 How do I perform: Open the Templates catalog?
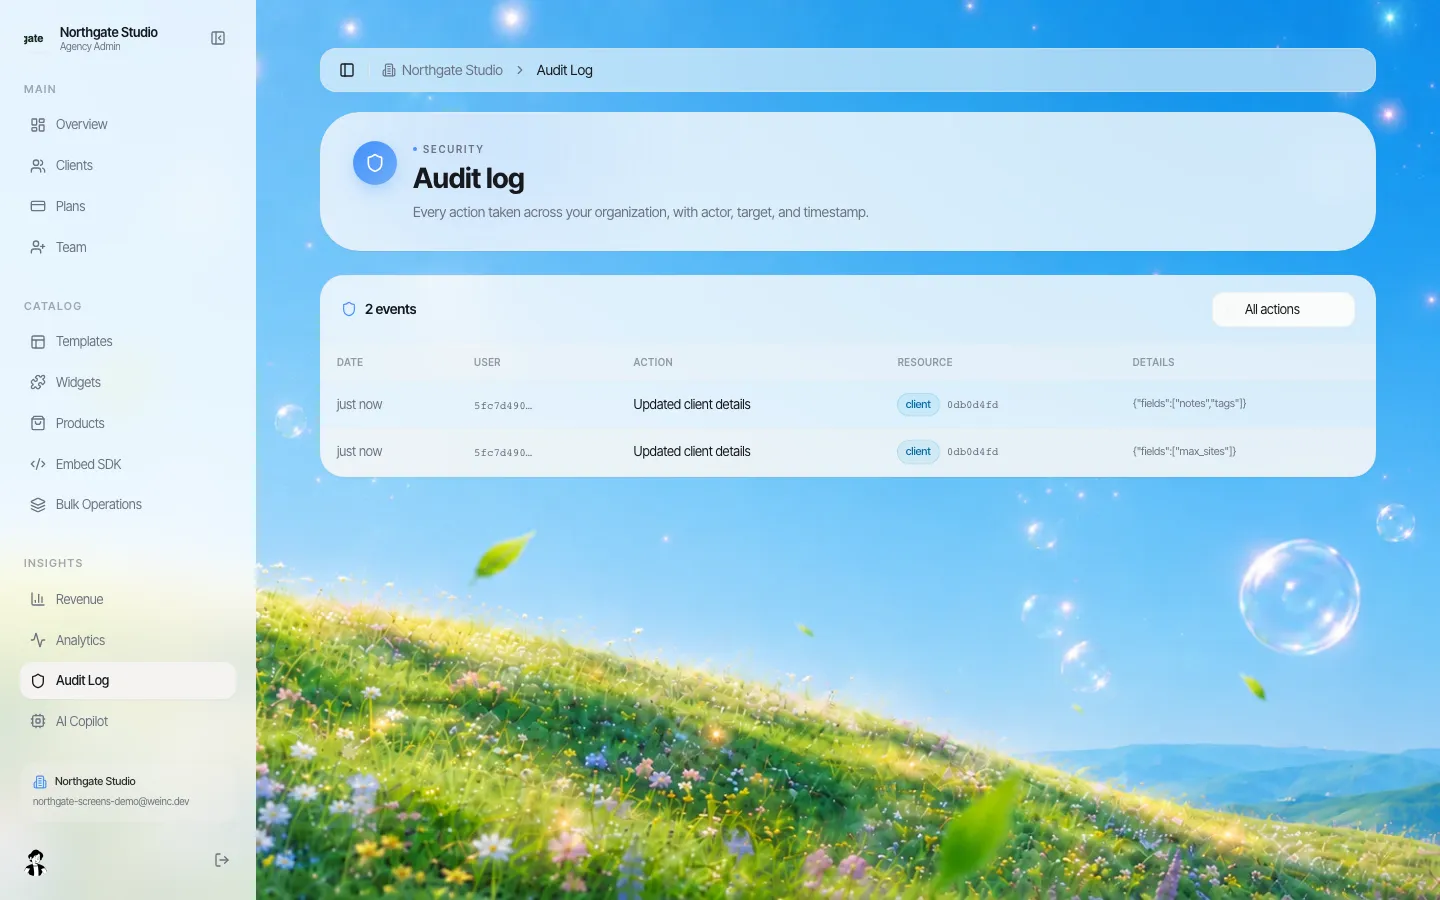[128, 342]
